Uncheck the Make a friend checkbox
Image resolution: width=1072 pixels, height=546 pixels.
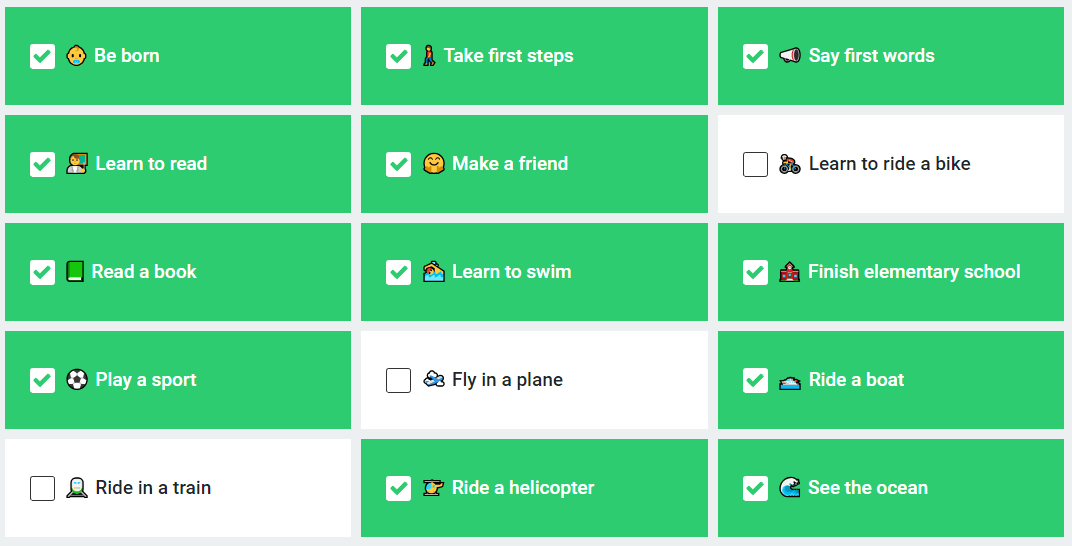(x=398, y=164)
